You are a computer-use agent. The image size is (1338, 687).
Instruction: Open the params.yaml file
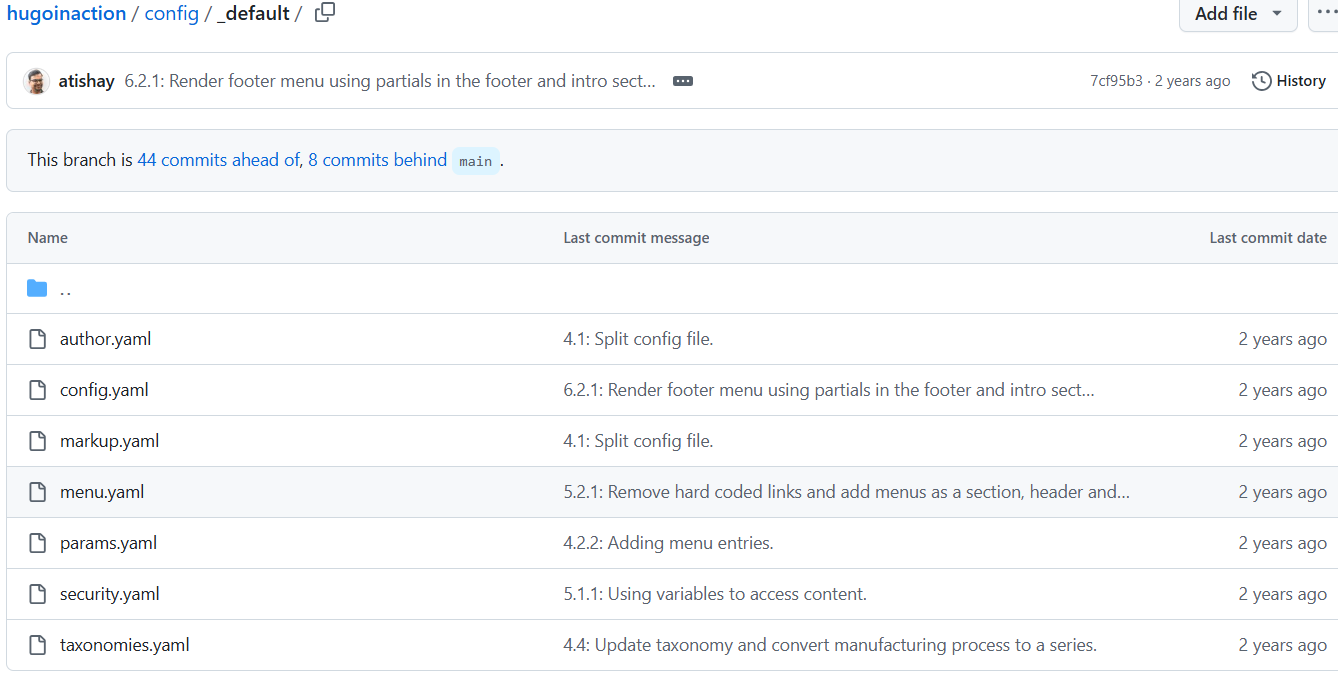pos(108,543)
